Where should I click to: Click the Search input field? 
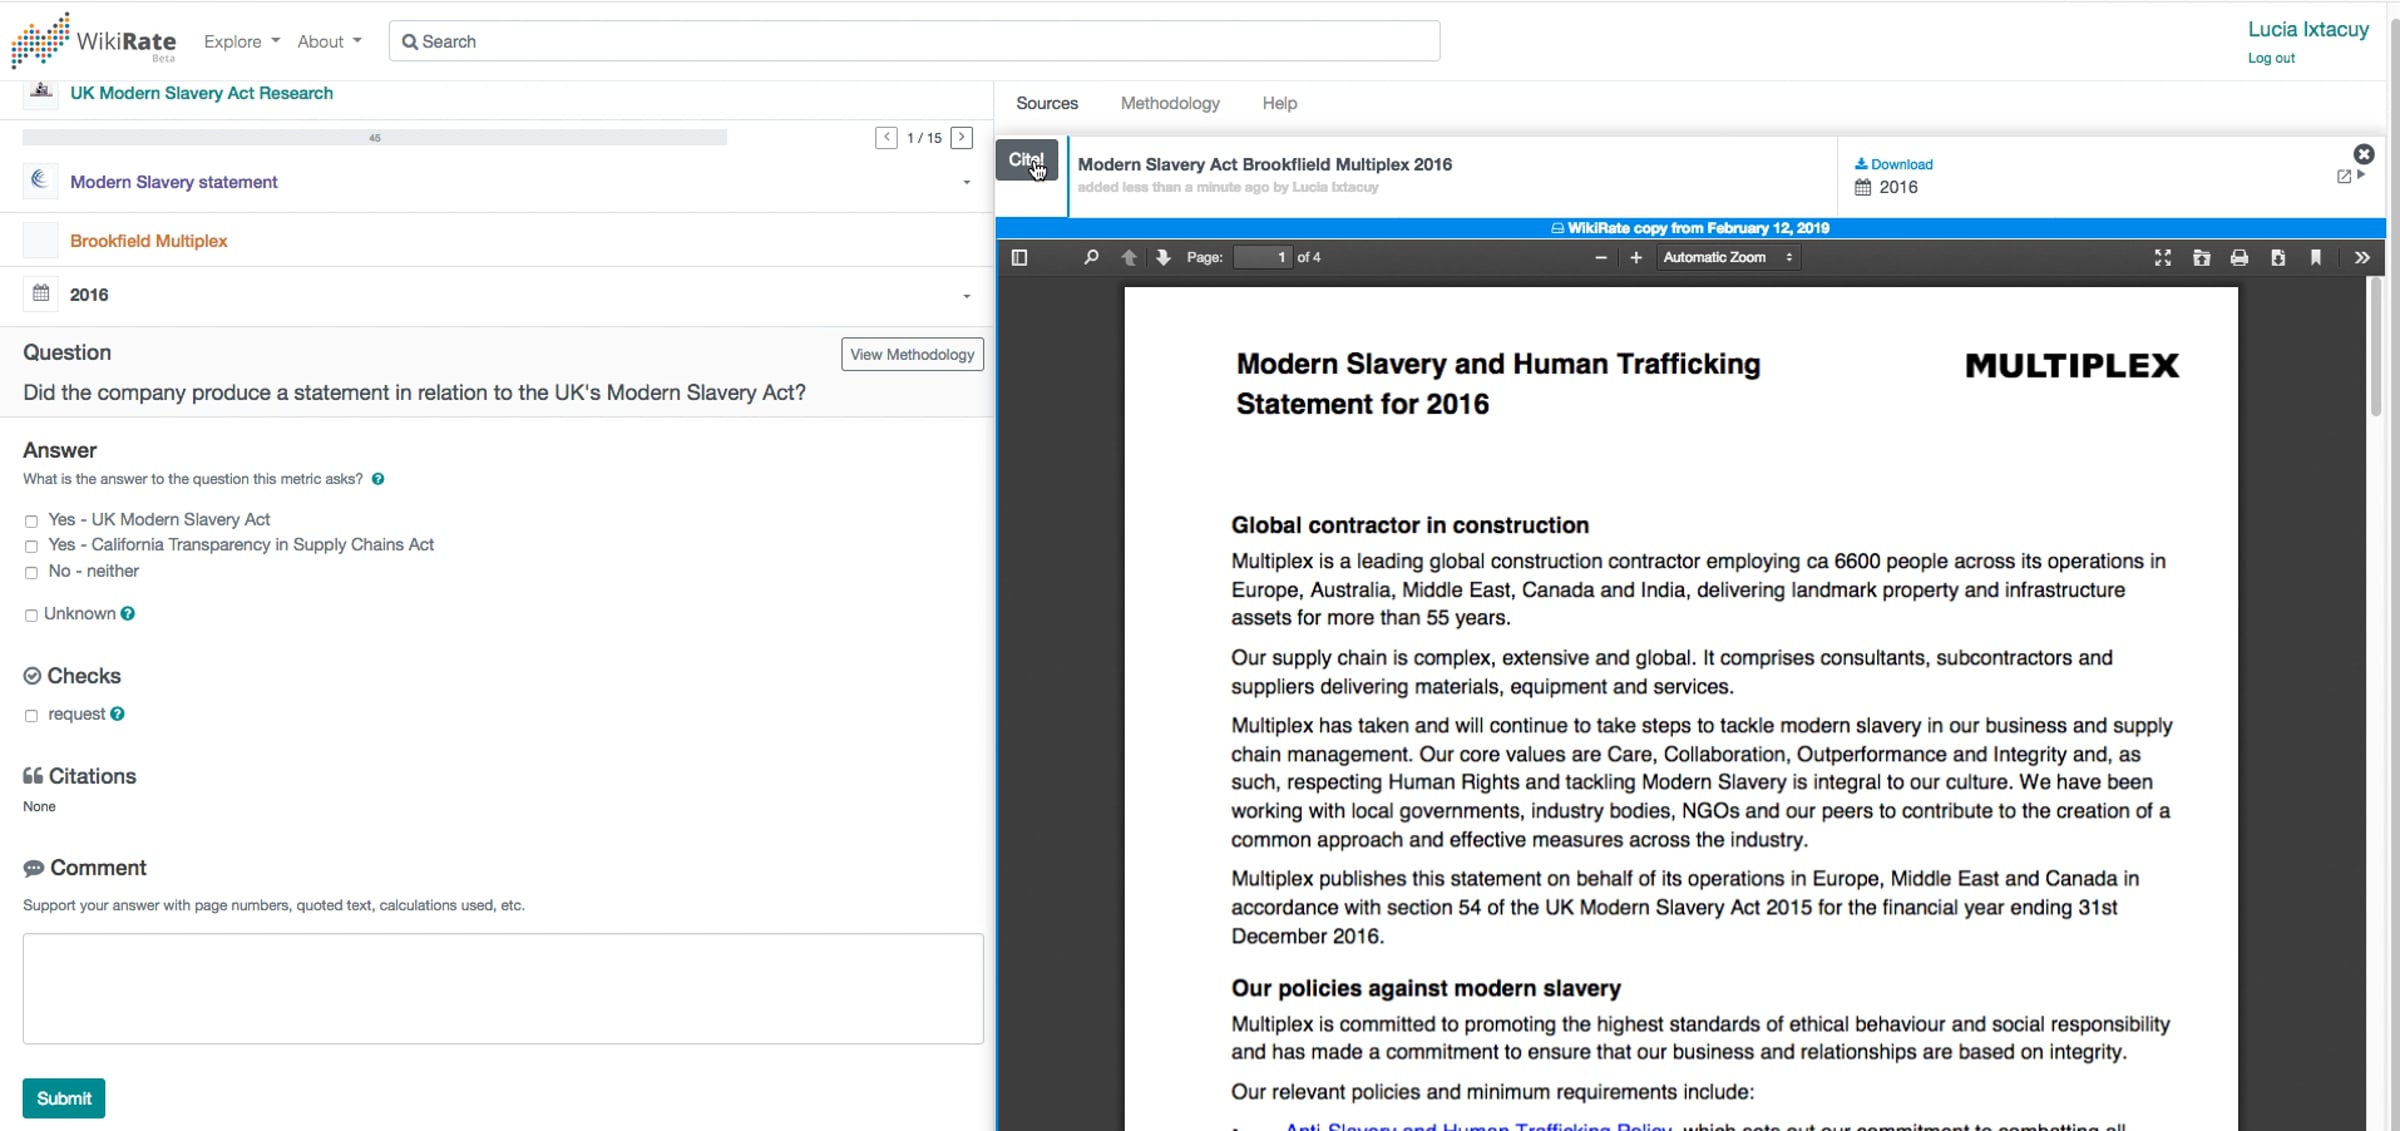tap(914, 41)
